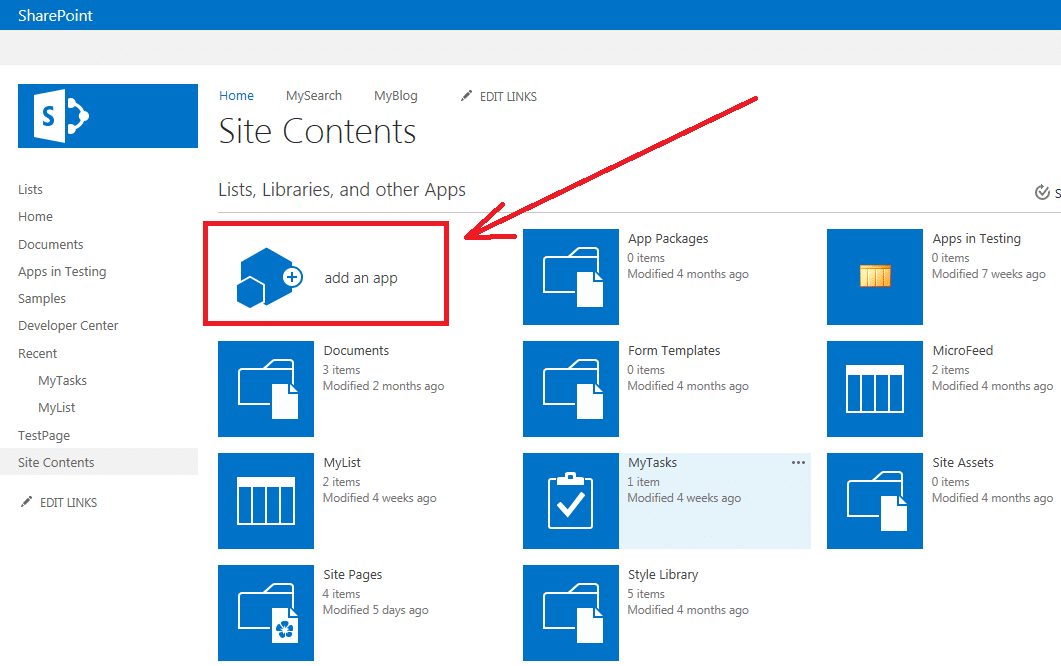The height and width of the screenshot is (666, 1061).
Task: Open Home in the sidebar
Action: 35,217
